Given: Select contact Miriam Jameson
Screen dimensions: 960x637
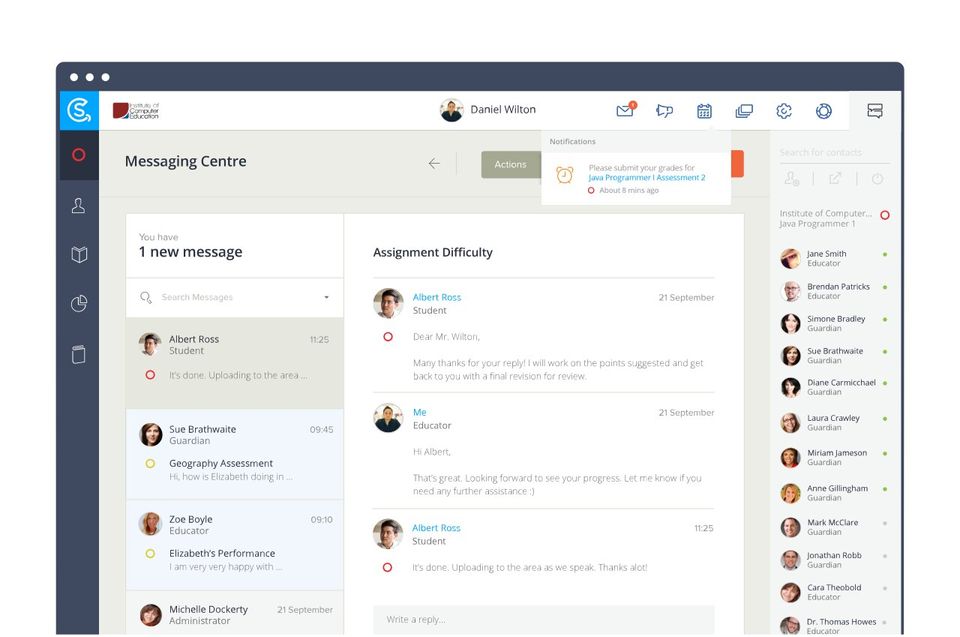Looking at the screenshot, I should click(835, 458).
